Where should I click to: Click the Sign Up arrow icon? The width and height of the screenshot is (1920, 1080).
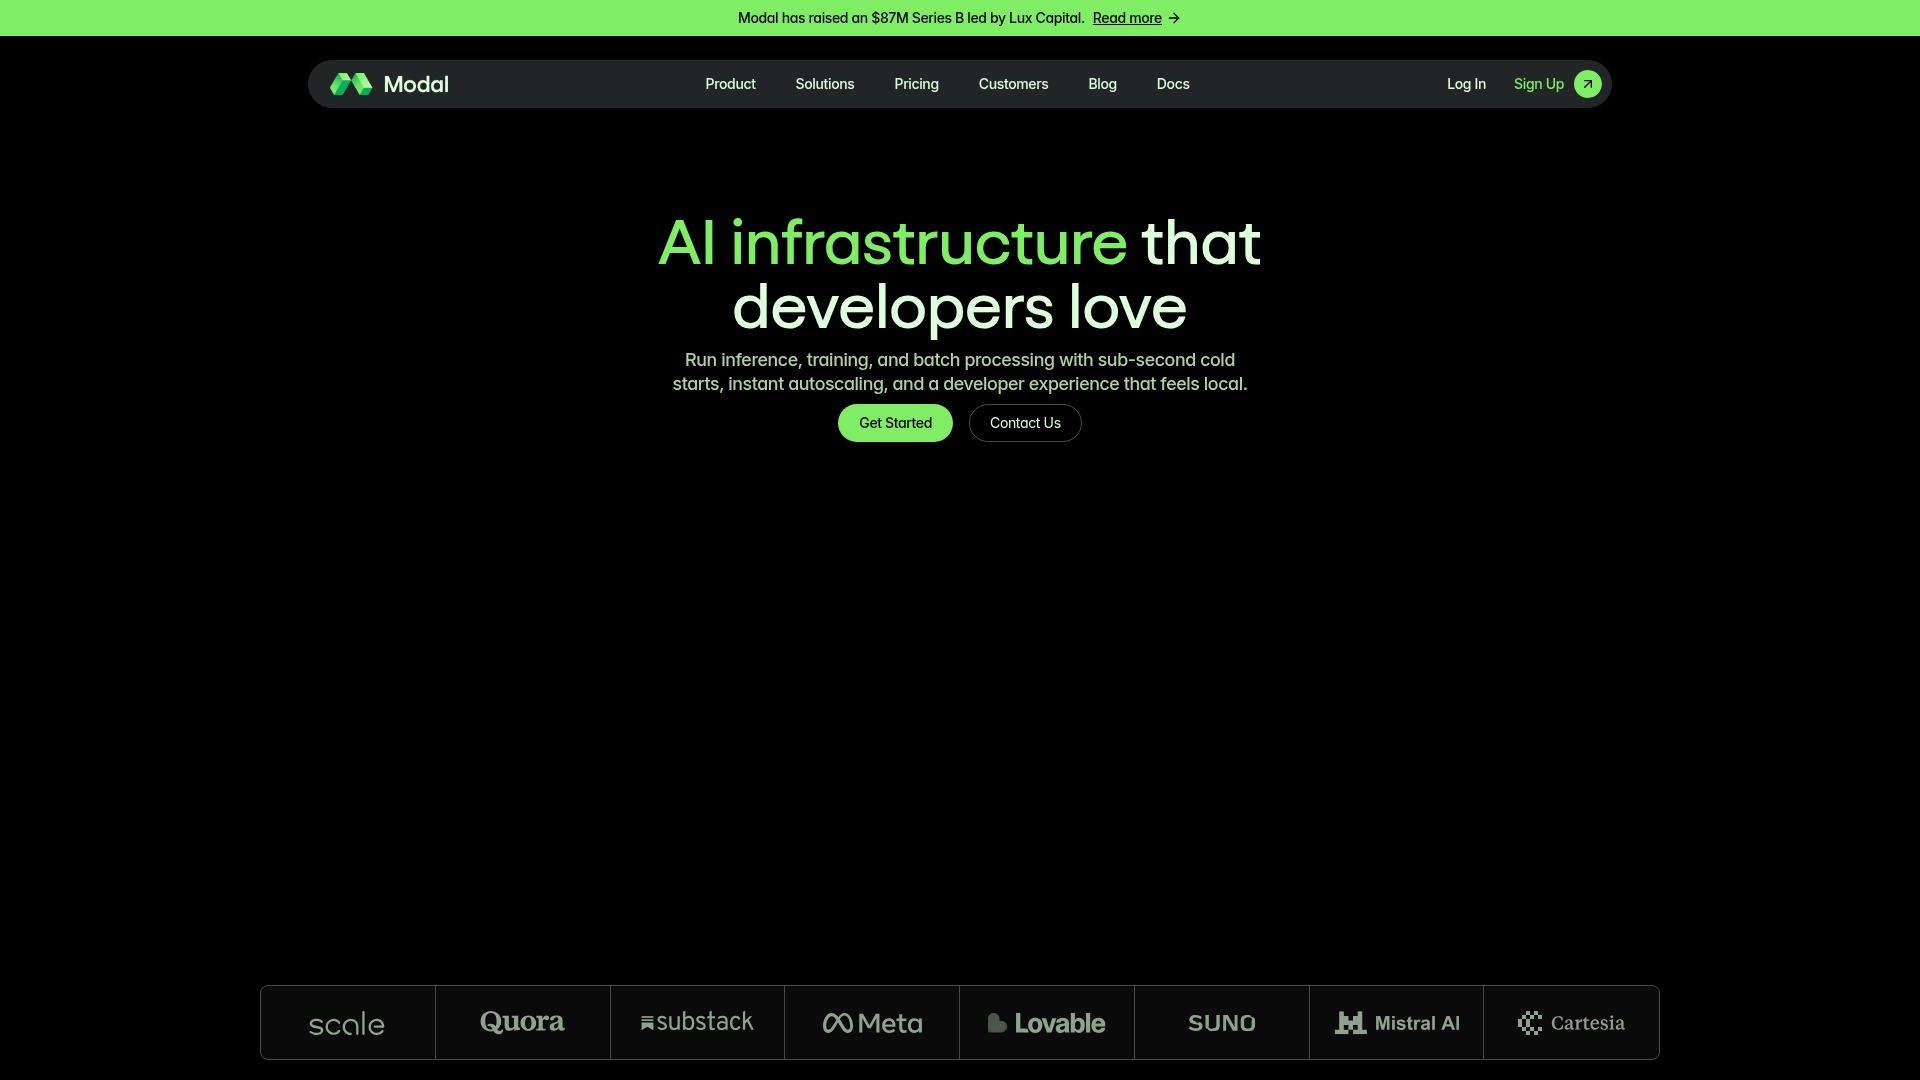pyautogui.click(x=1587, y=84)
